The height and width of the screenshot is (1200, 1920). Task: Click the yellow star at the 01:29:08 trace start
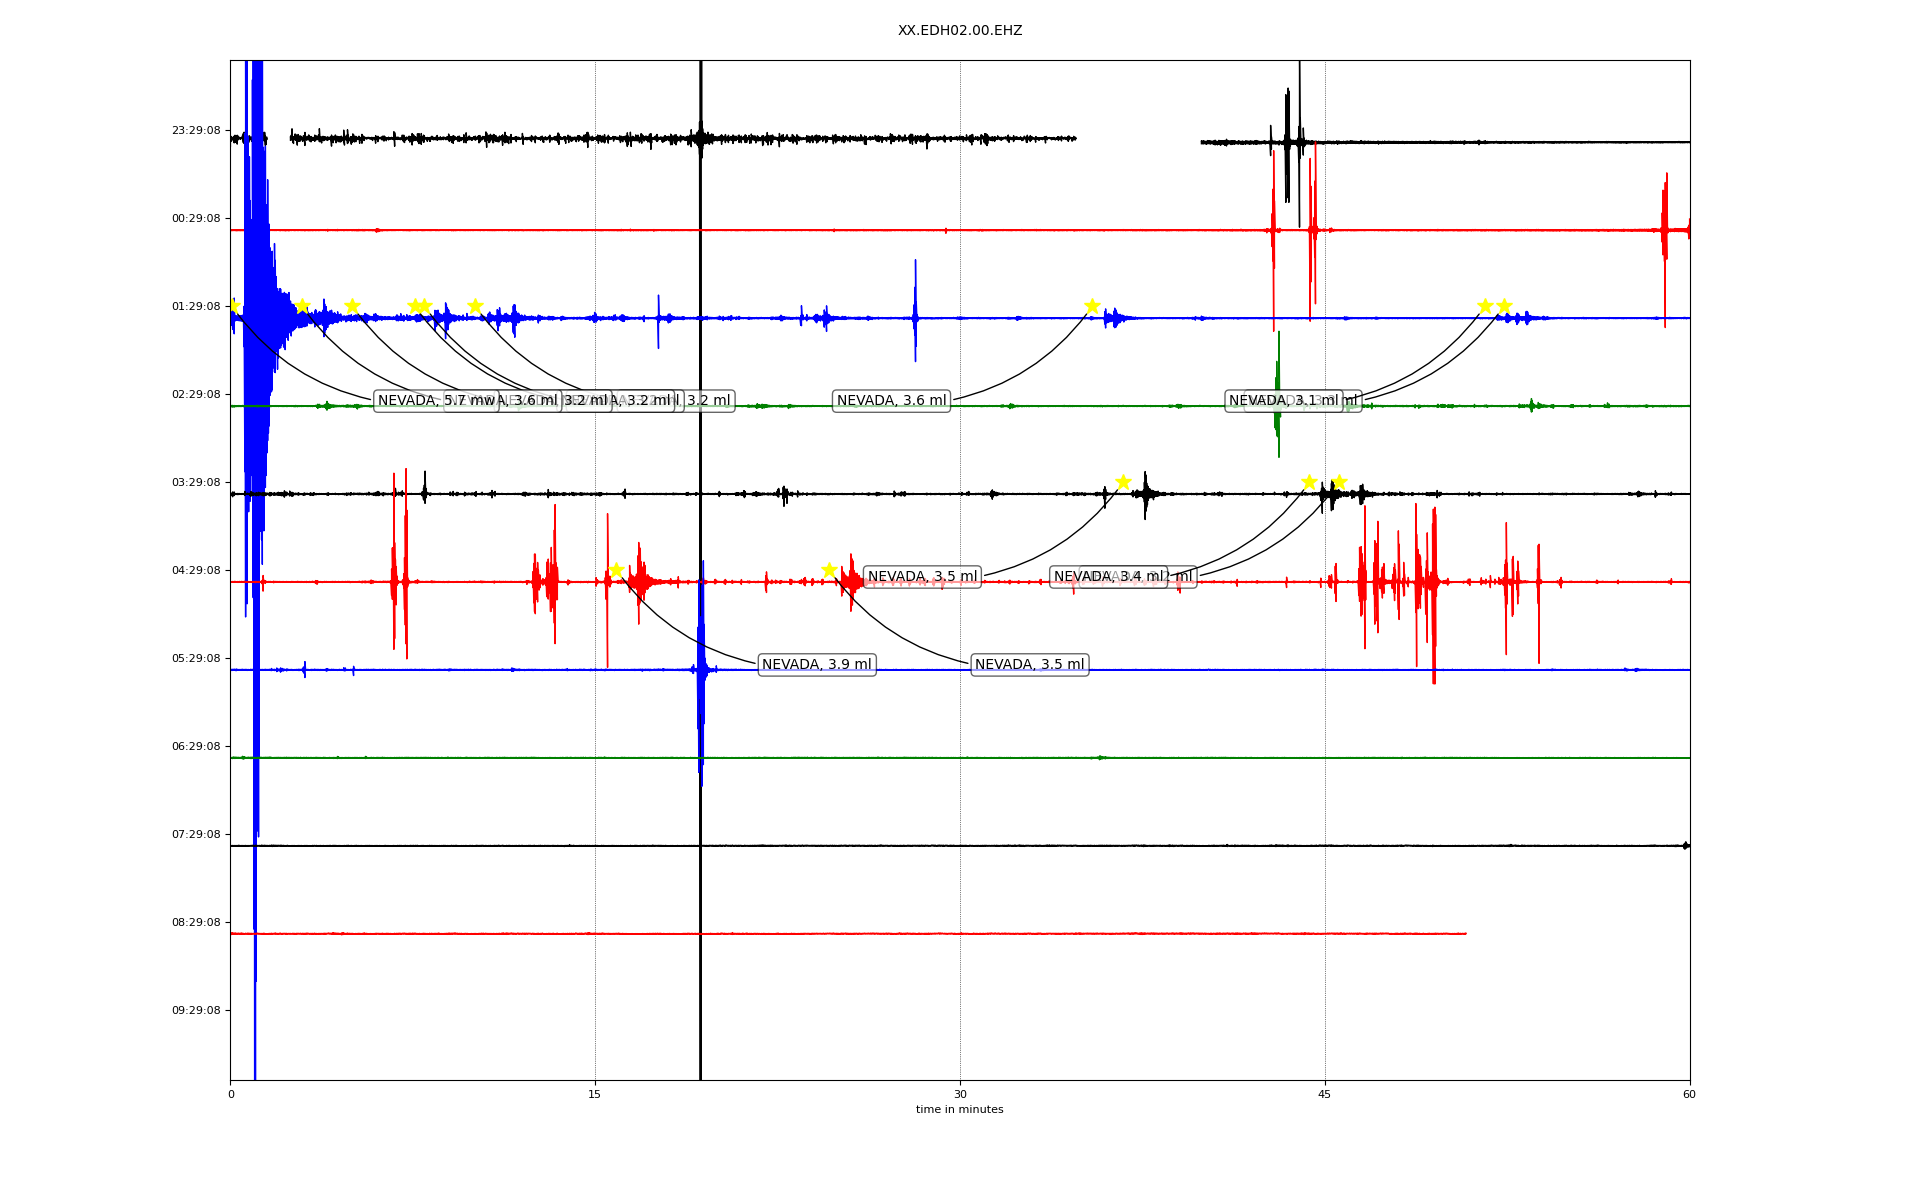(234, 306)
